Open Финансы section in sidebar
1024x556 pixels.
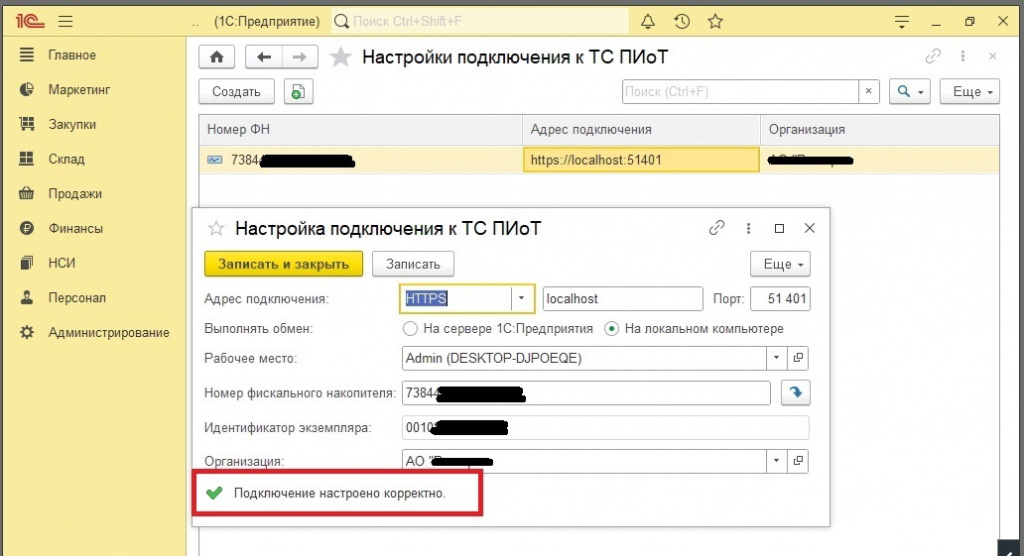coord(75,228)
